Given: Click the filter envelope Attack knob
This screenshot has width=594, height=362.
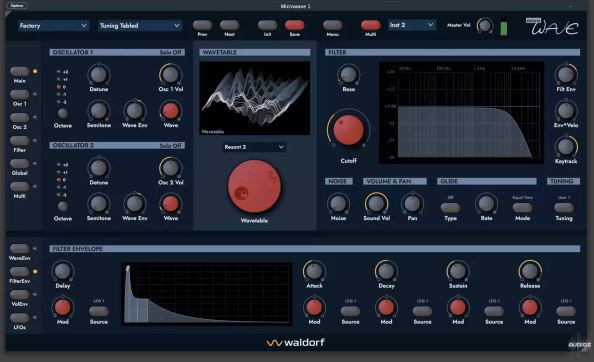Looking at the screenshot, I should (x=314, y=271).
